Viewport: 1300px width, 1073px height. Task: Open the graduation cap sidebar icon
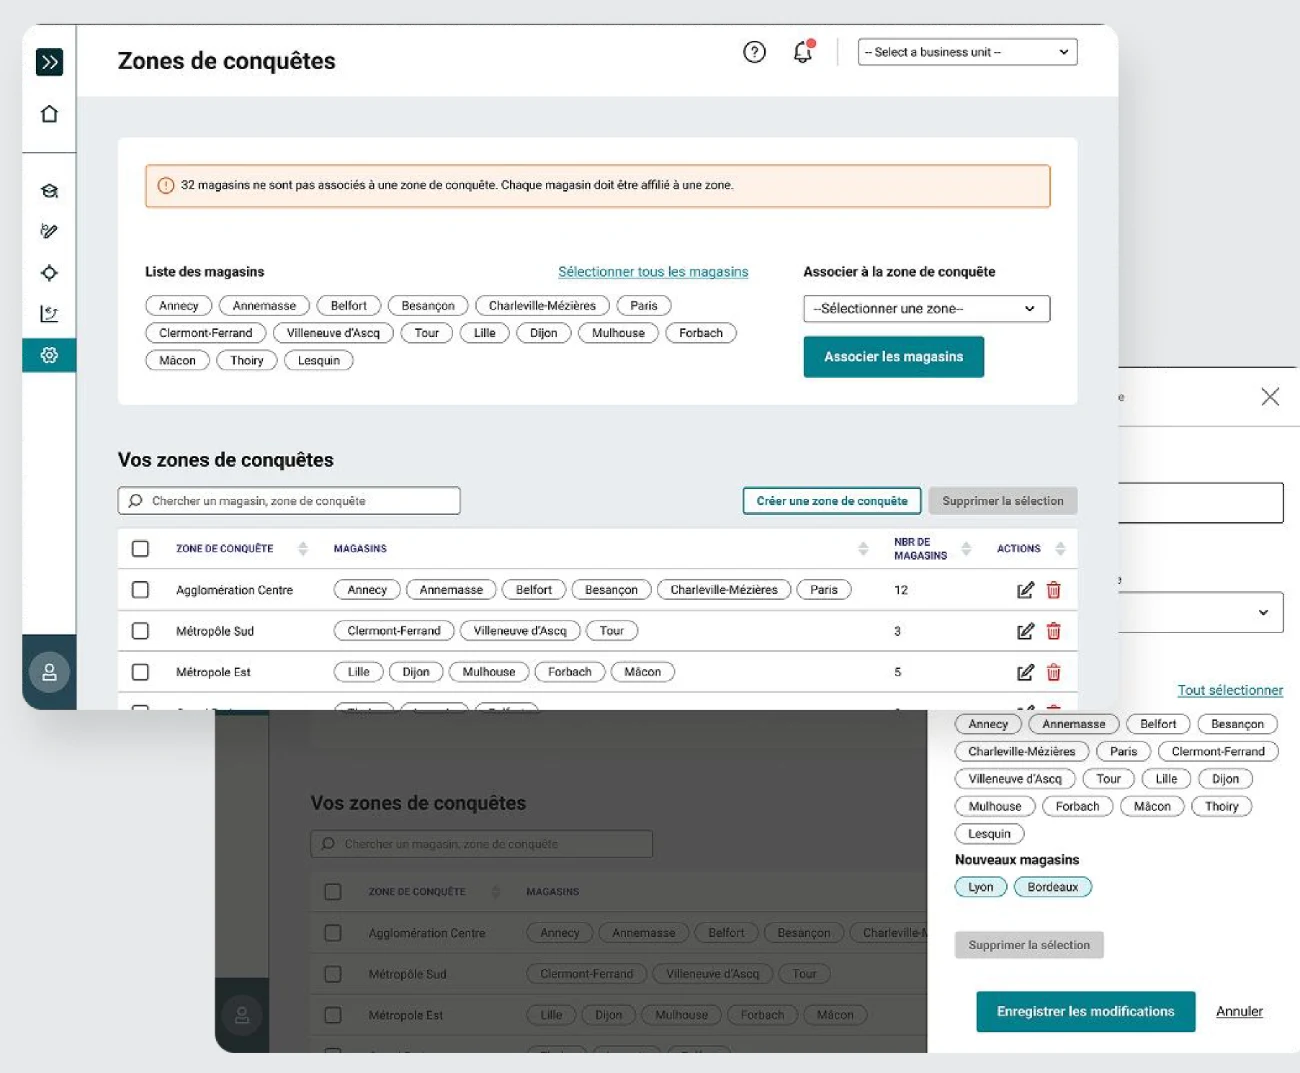49,190
